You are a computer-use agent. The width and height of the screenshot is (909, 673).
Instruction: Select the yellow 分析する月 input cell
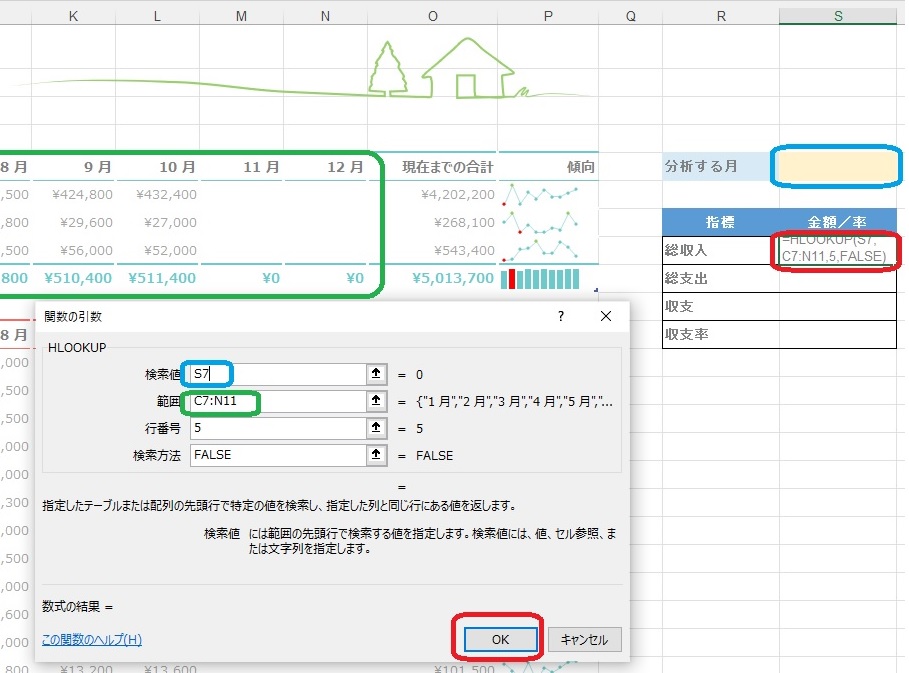(837, 166)
